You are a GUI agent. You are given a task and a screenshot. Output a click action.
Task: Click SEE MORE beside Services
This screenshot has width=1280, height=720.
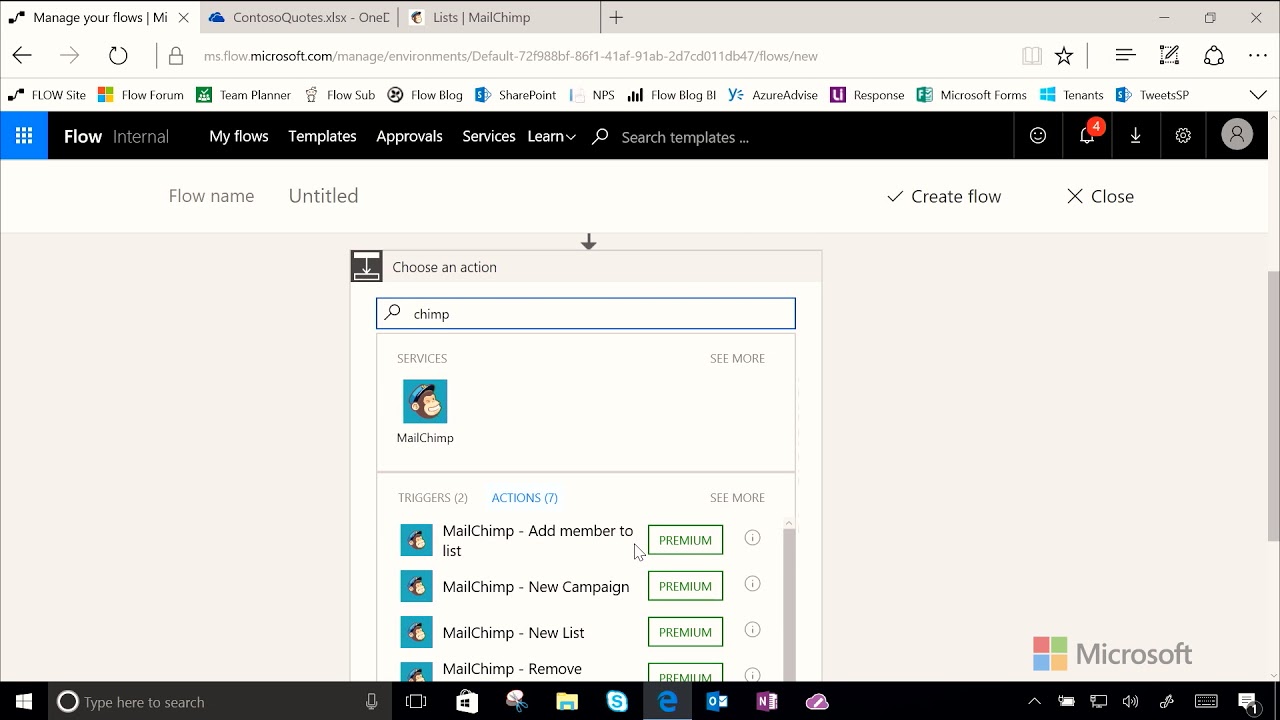737,358
